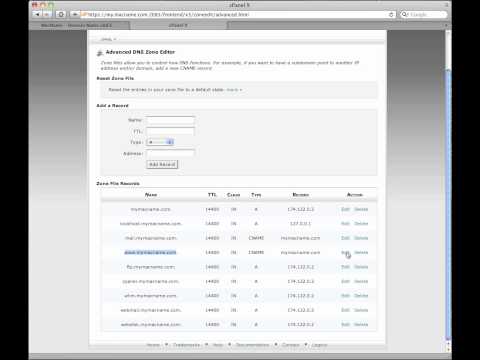Click the 127.0.0.1 record value
480x360 pixels.
[300, 224]
